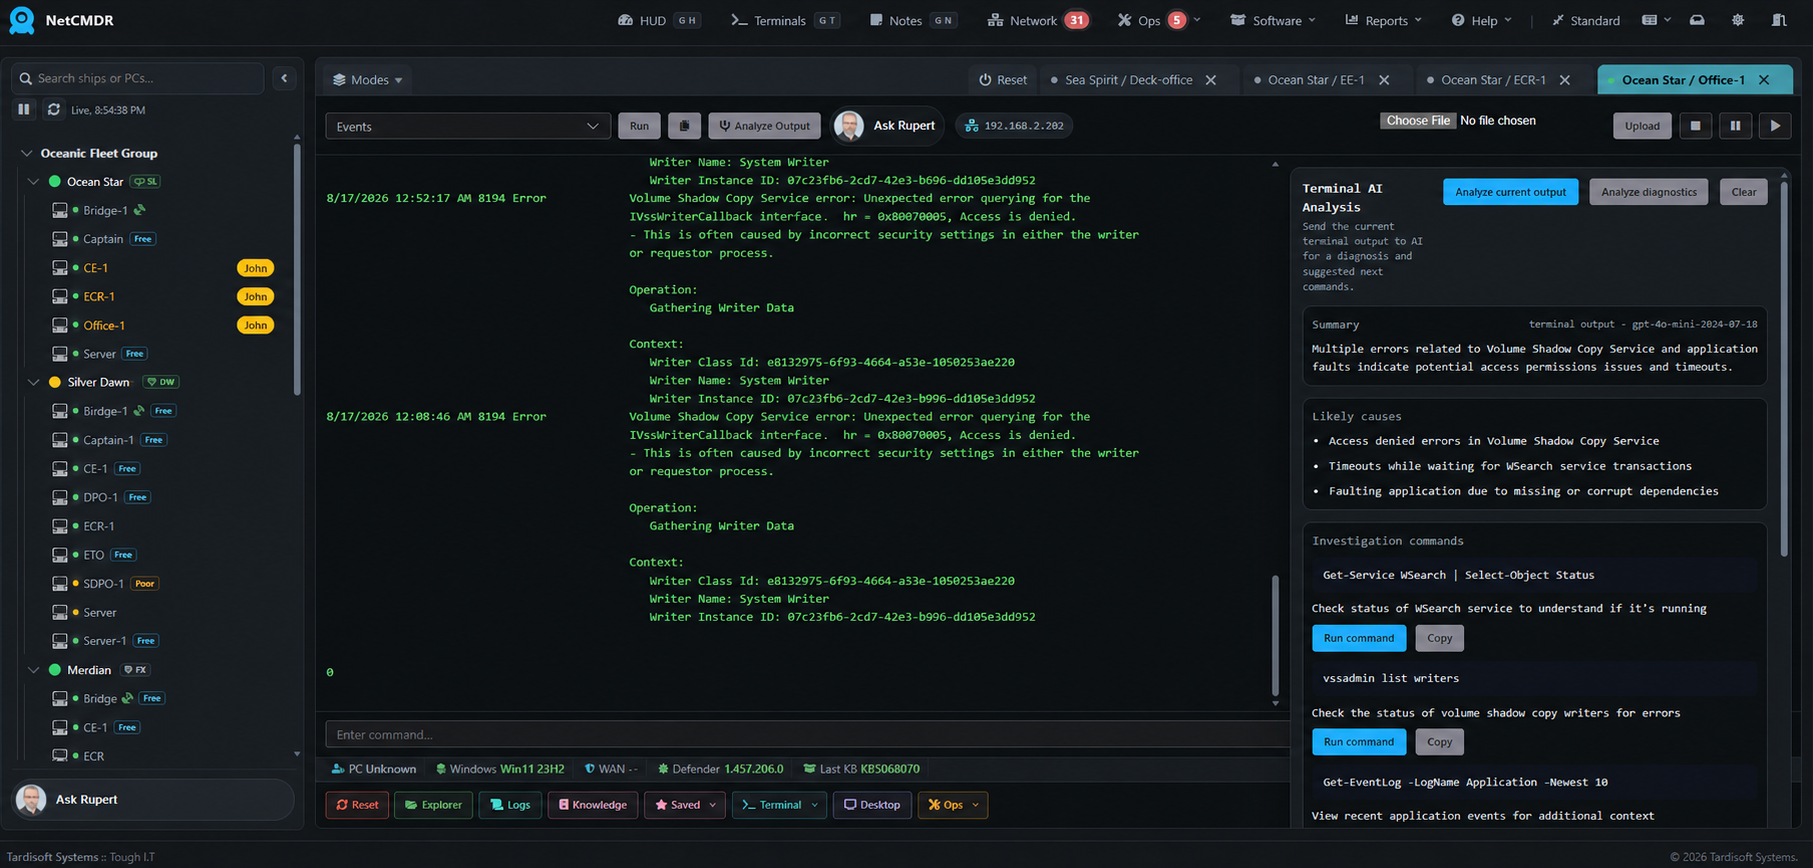Close the Ocean Star / Office-1 tab

tap(1764, 80)
